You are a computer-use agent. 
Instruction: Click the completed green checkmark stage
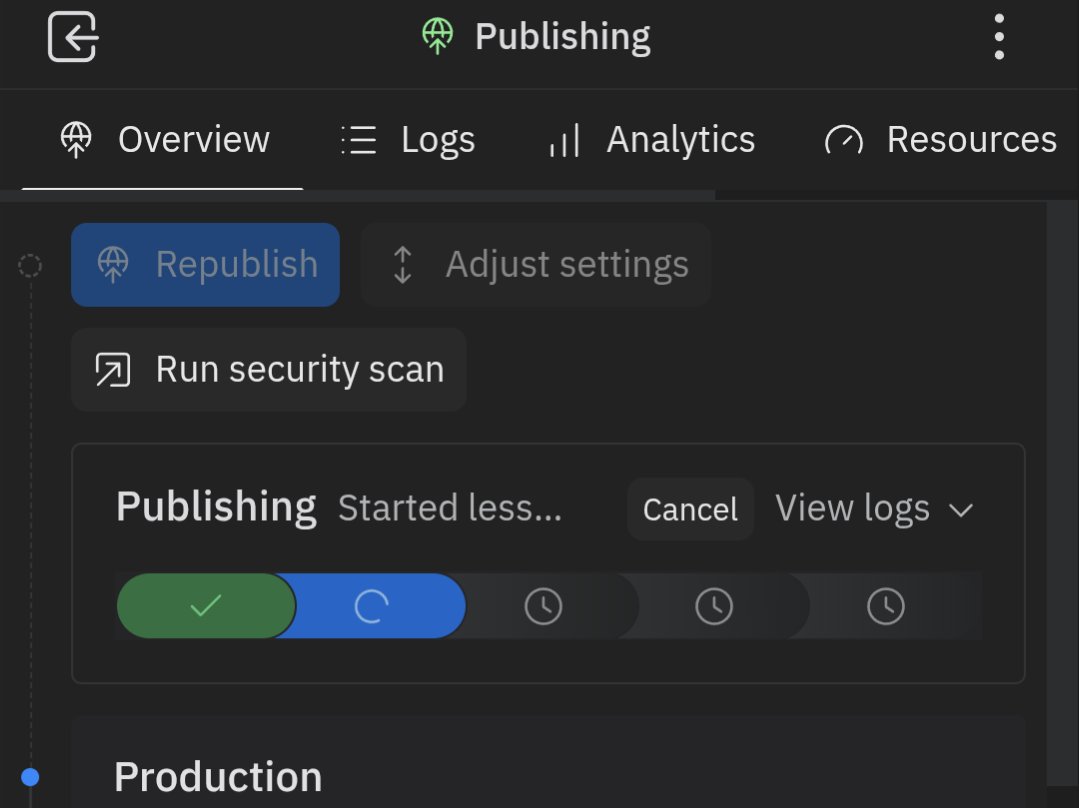(x=206, y=606)
